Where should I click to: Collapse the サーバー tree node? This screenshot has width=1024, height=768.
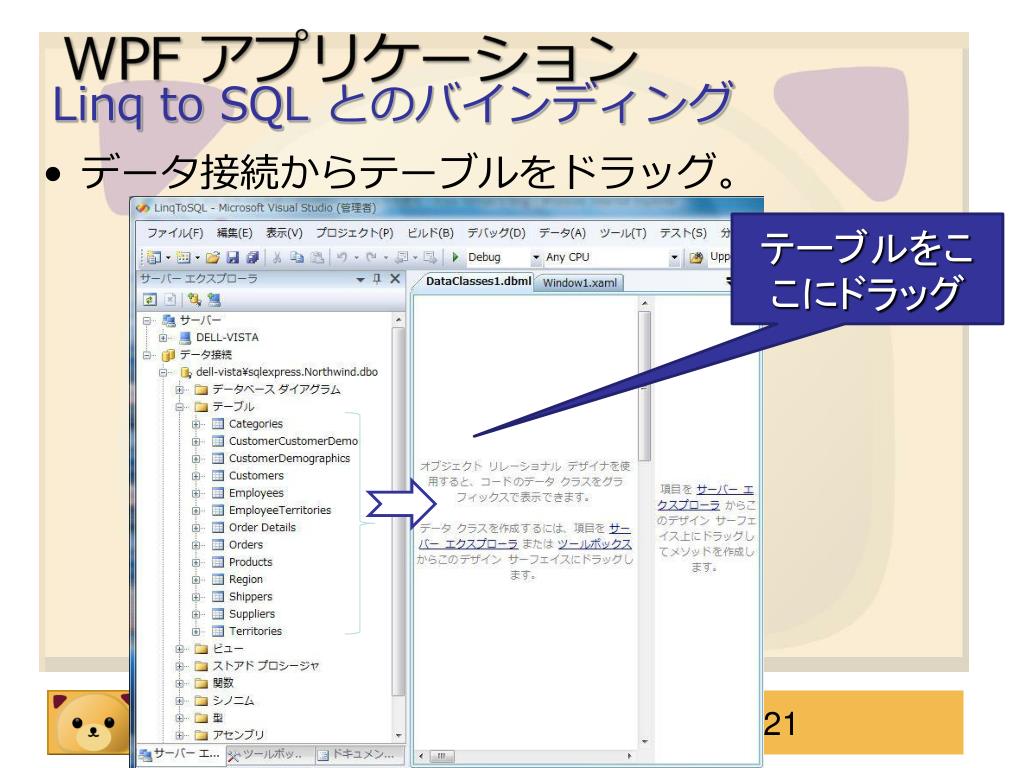pyautogui.click(x=148, y=321)
